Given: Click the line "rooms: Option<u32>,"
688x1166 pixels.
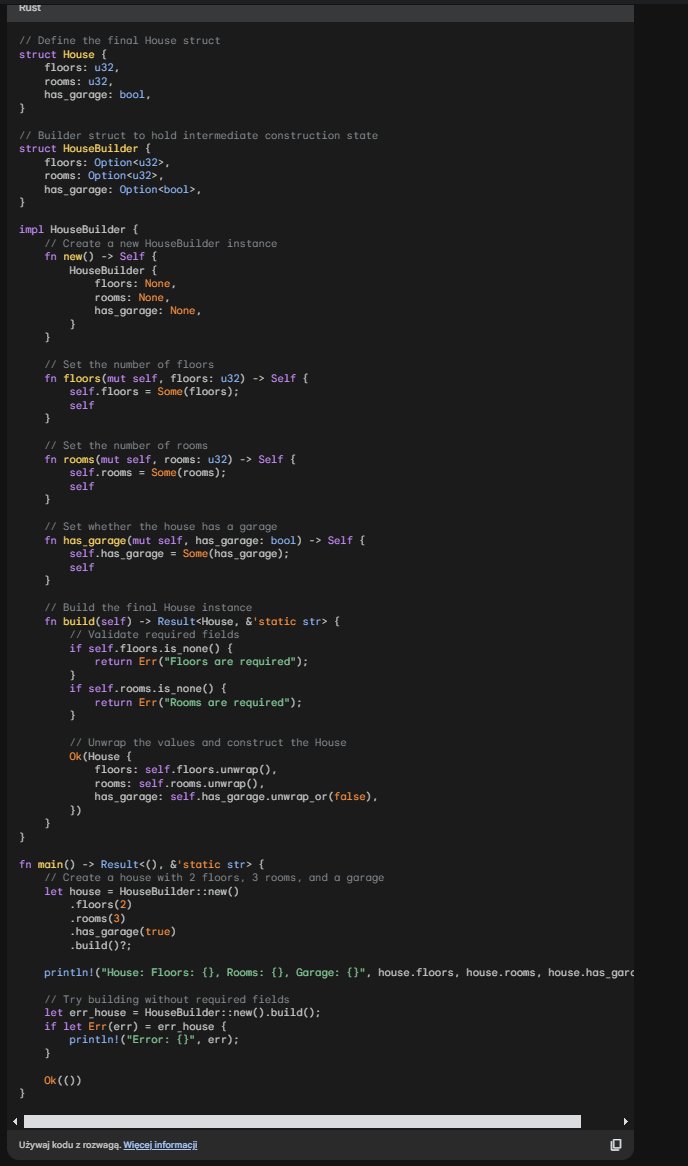Looking at the screenshot, I should (x=104, y=175).
